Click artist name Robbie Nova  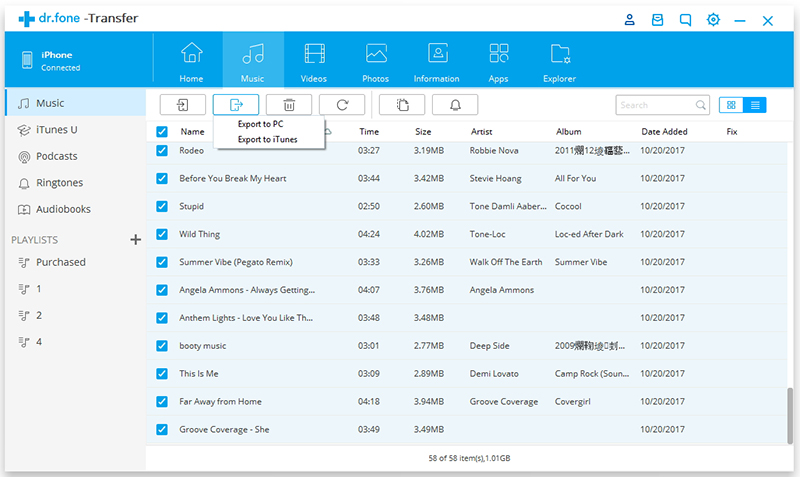click(x=494, y=150)
